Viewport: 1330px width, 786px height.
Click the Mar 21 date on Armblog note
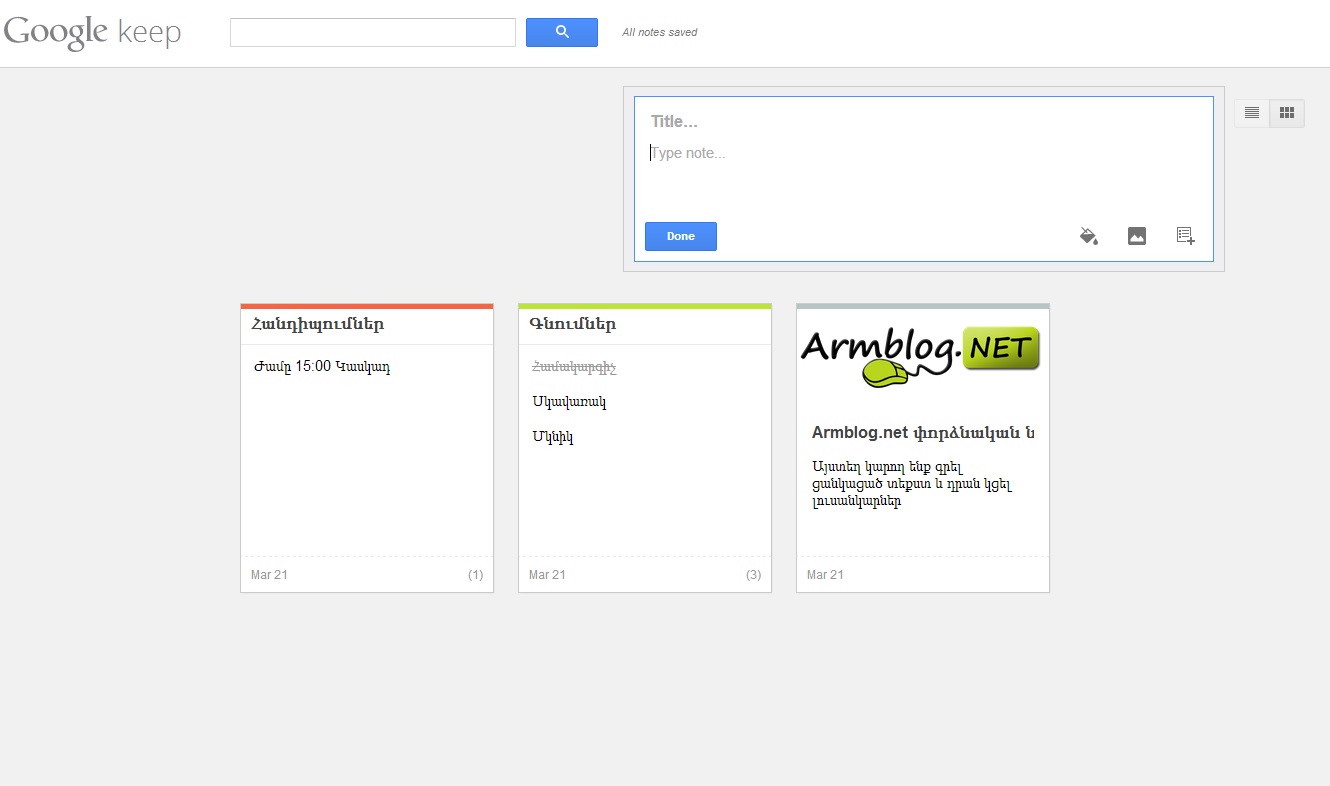(825, 575)
